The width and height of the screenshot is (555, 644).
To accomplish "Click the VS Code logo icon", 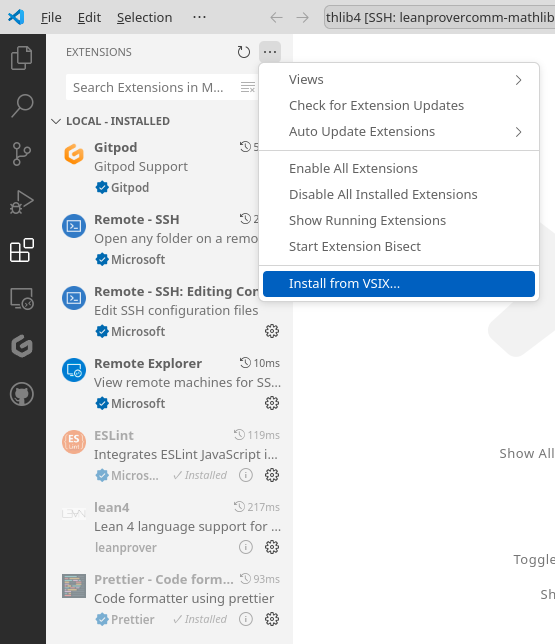I will [x=16, y=17].
